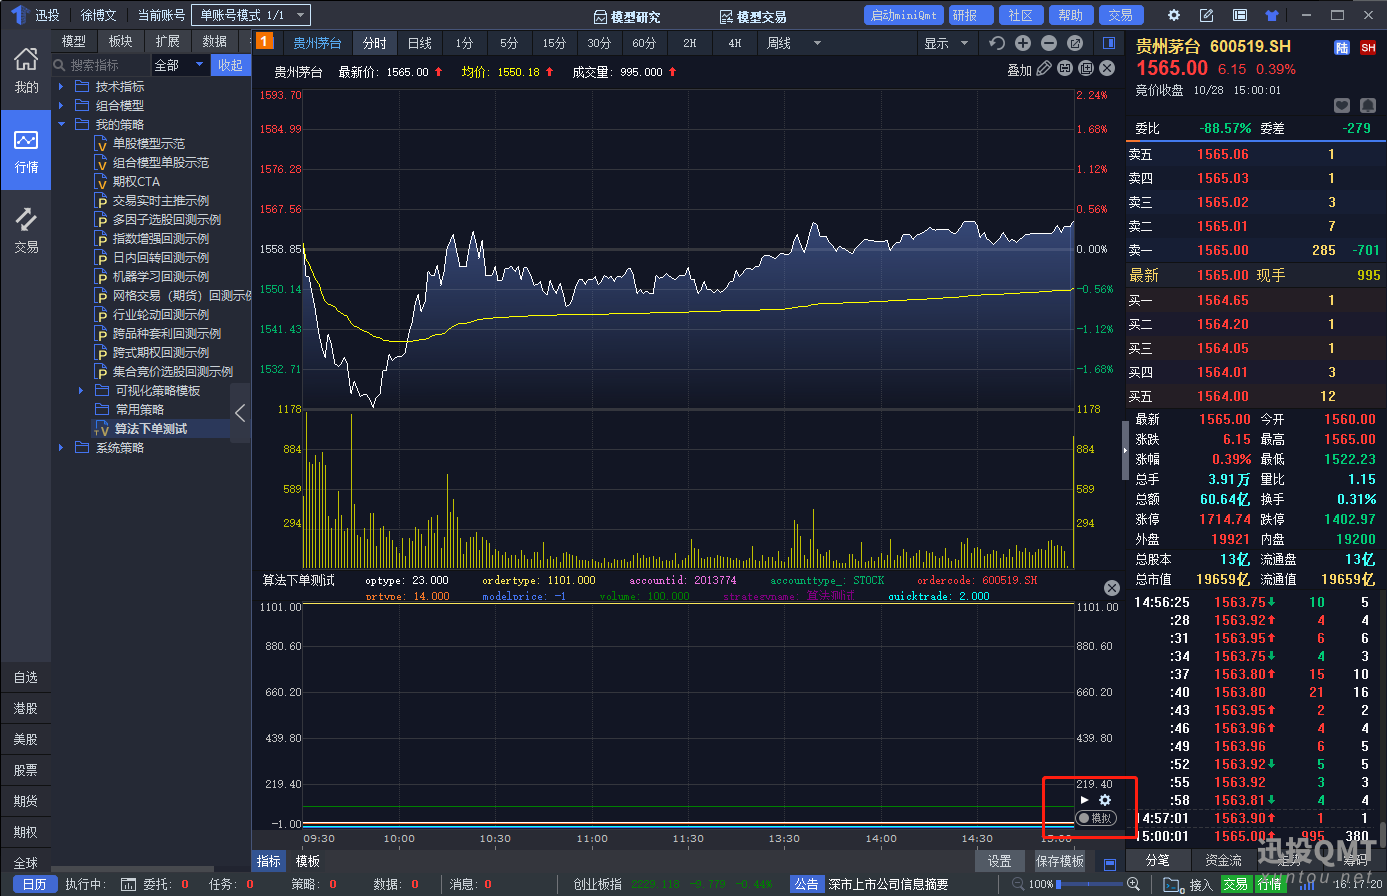This screenshot has width=1387, height=896.
Task: Click the 社区 button
Action: click(x=1020, y=15)
